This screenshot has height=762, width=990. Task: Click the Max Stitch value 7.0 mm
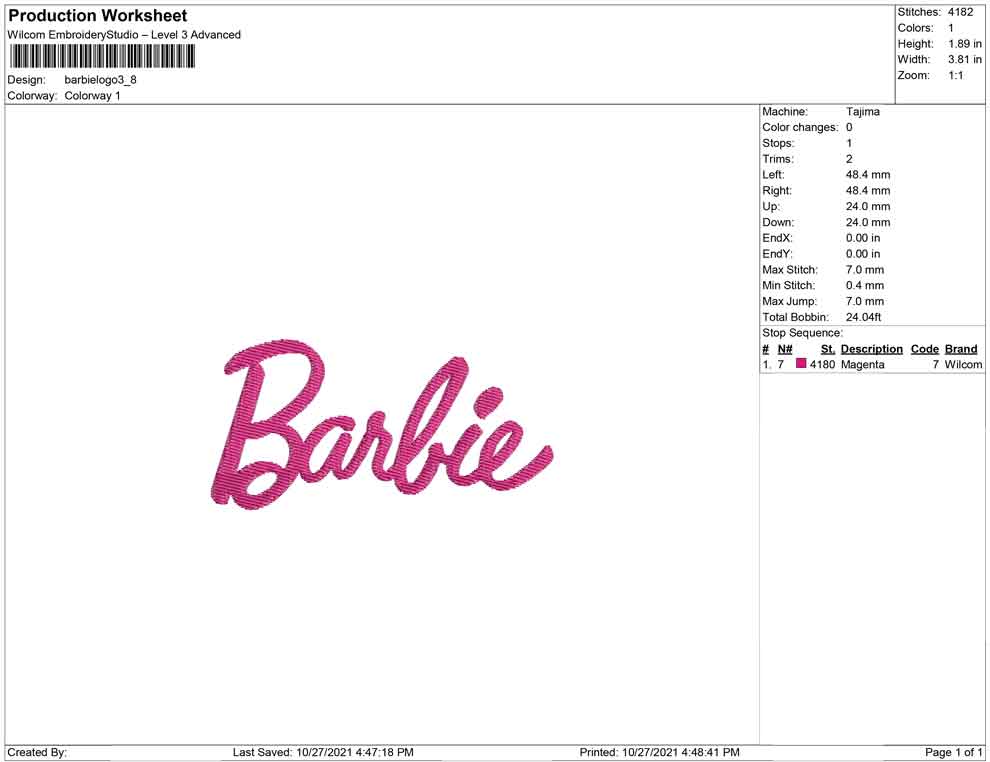[x=865, y=270]
